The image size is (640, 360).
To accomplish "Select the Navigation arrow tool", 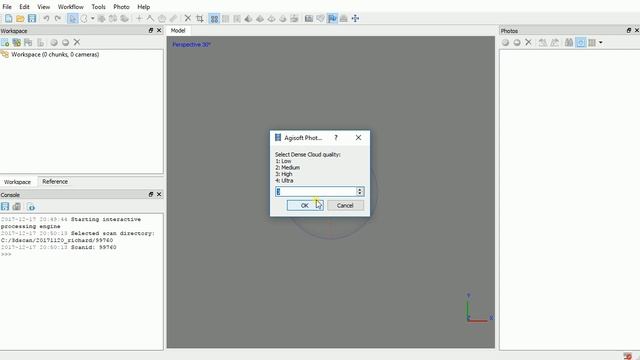I will point(73,18).
